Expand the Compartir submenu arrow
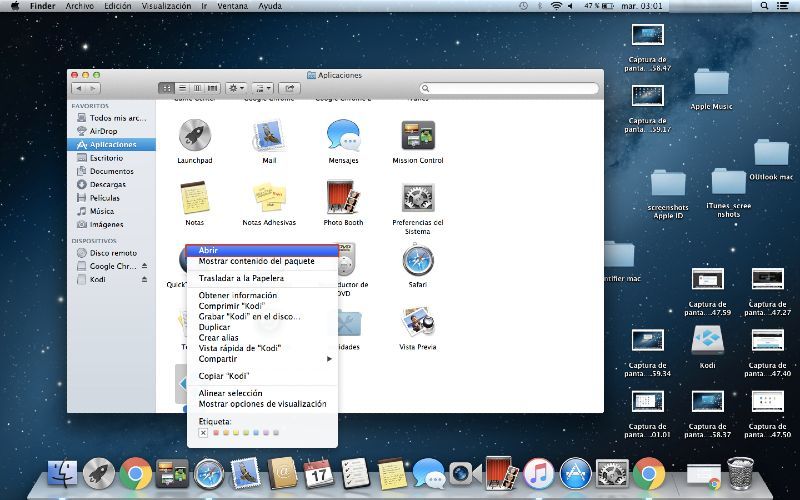The image size is (800, 500). coord(329,359)
